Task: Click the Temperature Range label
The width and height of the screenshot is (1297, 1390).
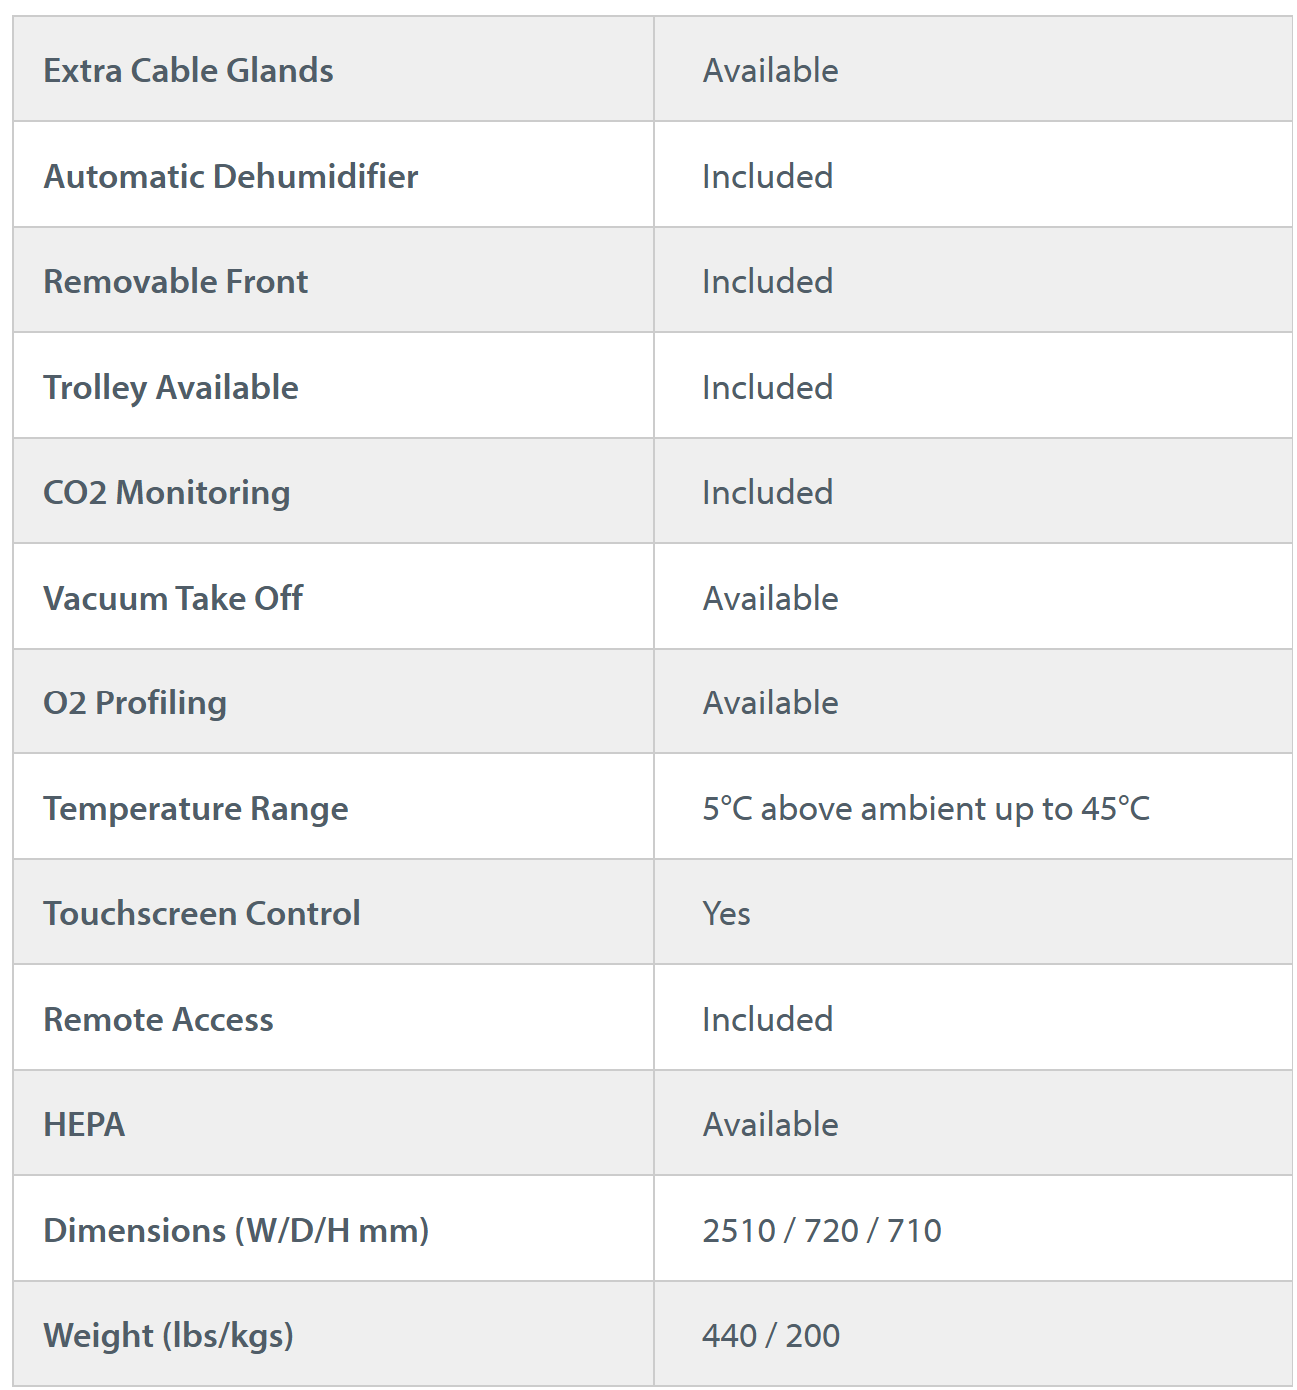Action: [x=195, y=809]
